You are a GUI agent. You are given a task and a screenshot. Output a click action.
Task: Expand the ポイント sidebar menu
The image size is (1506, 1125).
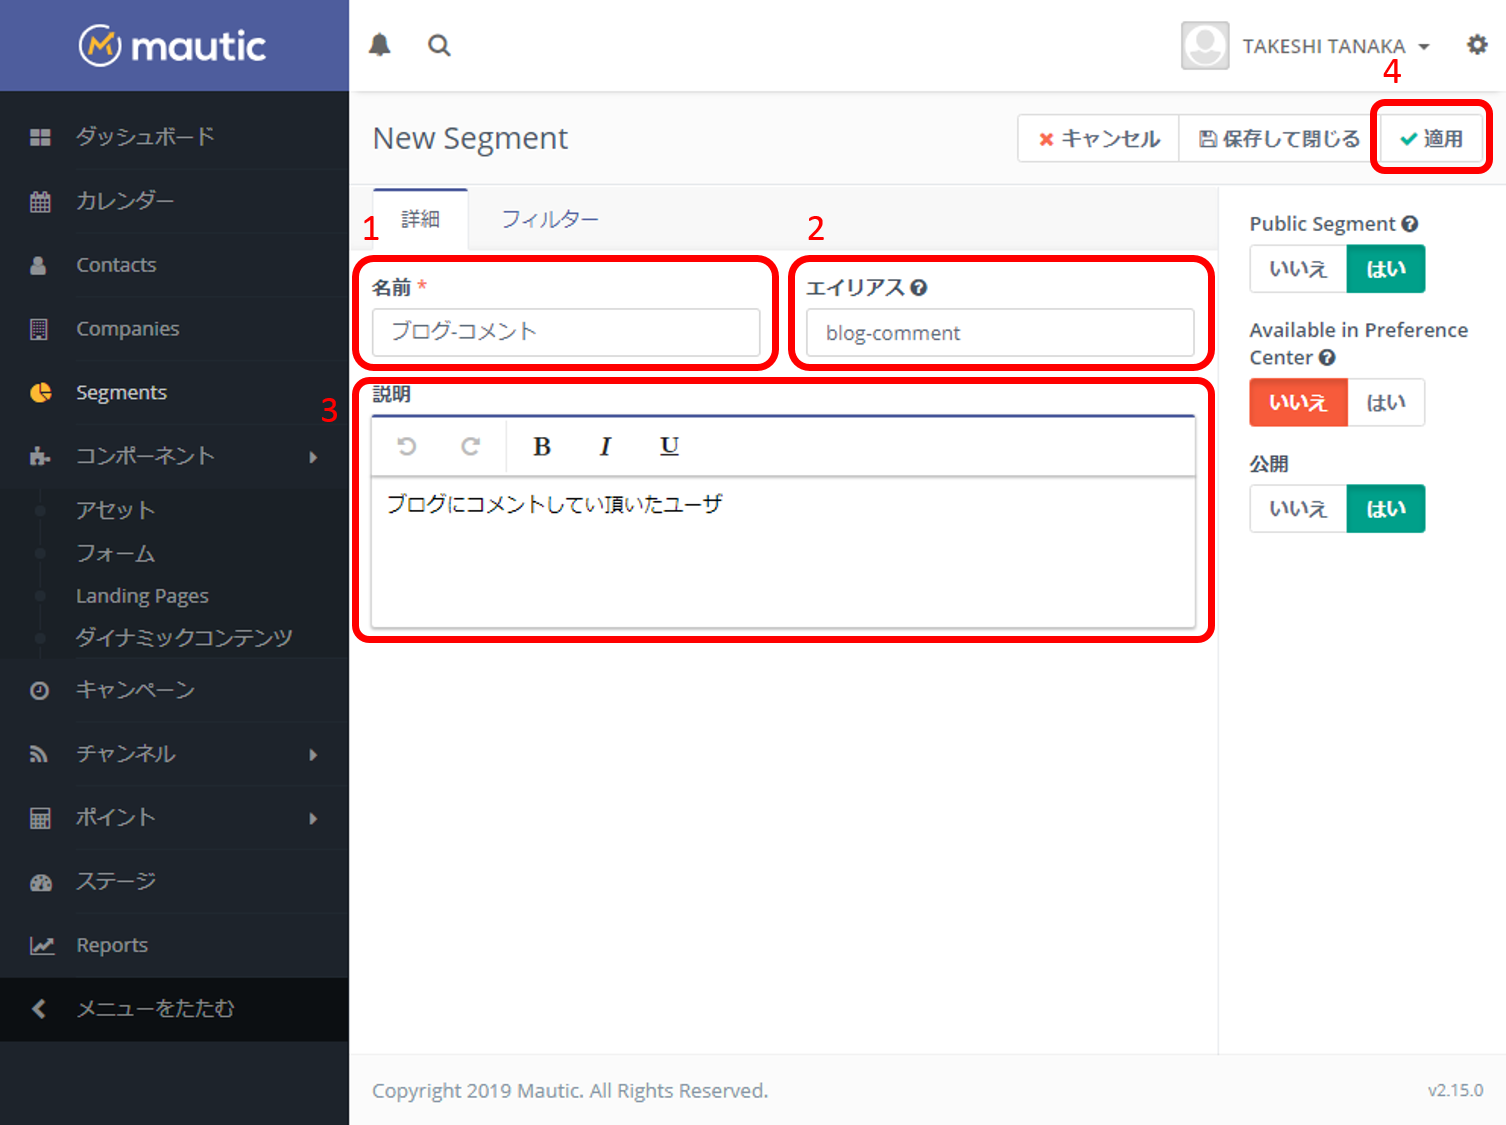[174, 818]
